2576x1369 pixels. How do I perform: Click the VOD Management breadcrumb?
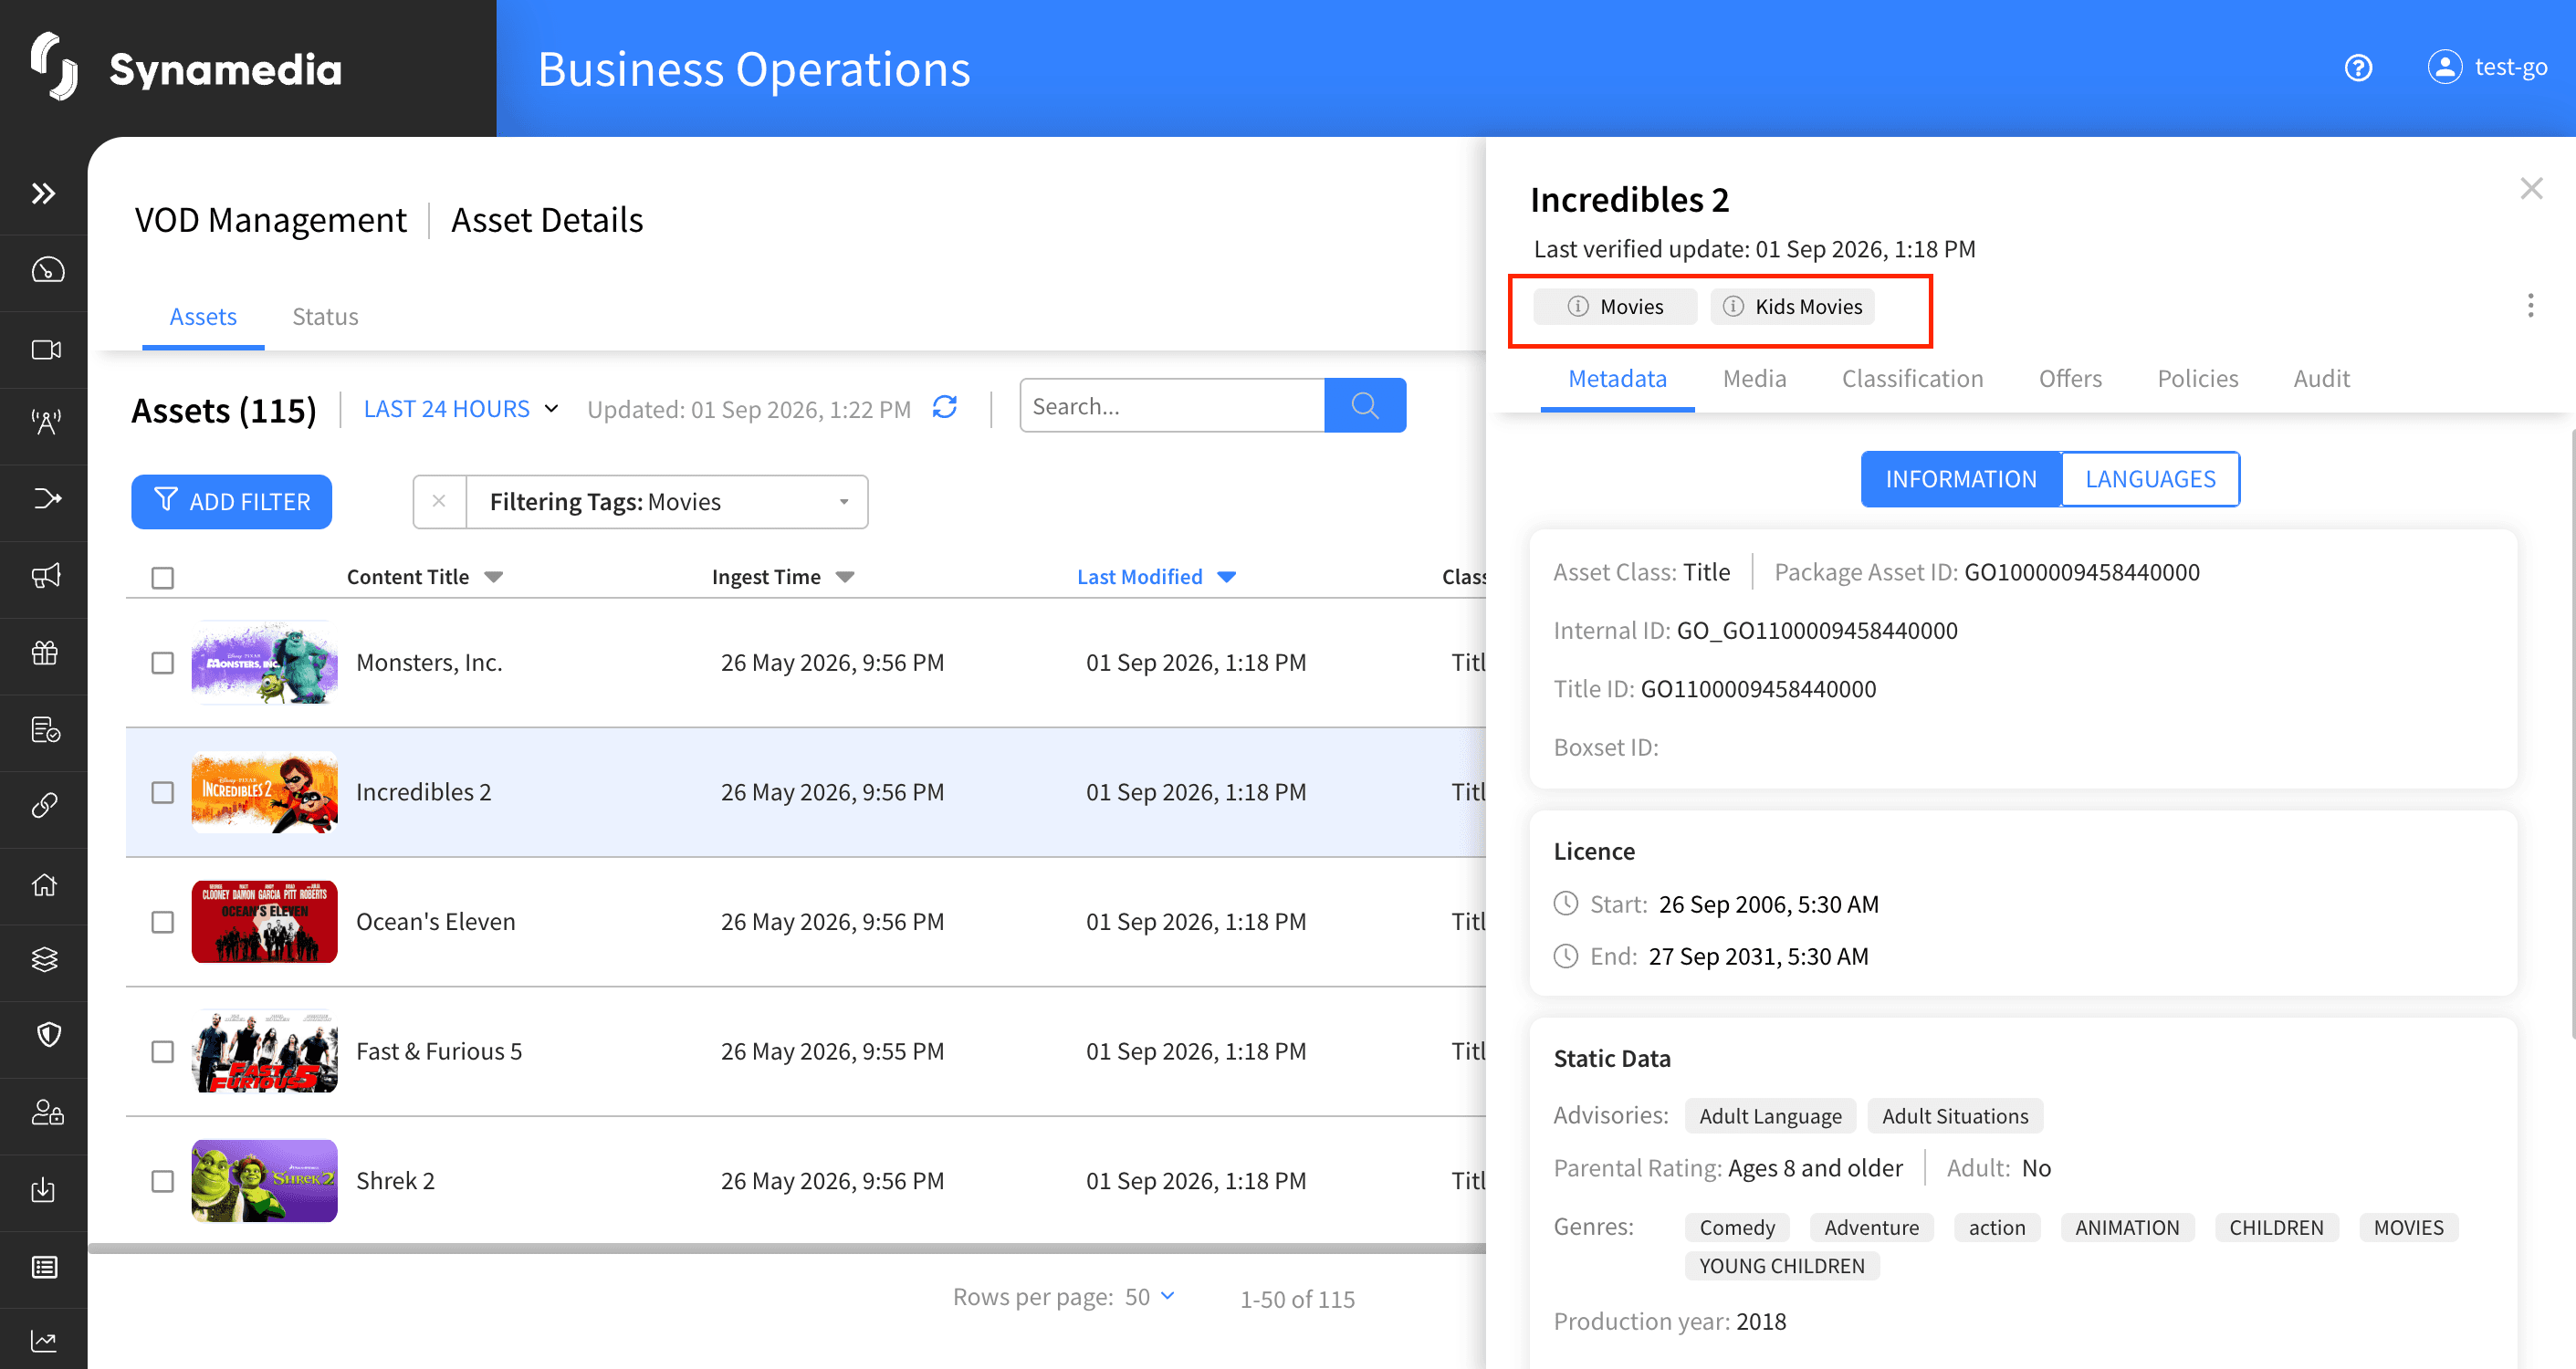tap(270, 220)
